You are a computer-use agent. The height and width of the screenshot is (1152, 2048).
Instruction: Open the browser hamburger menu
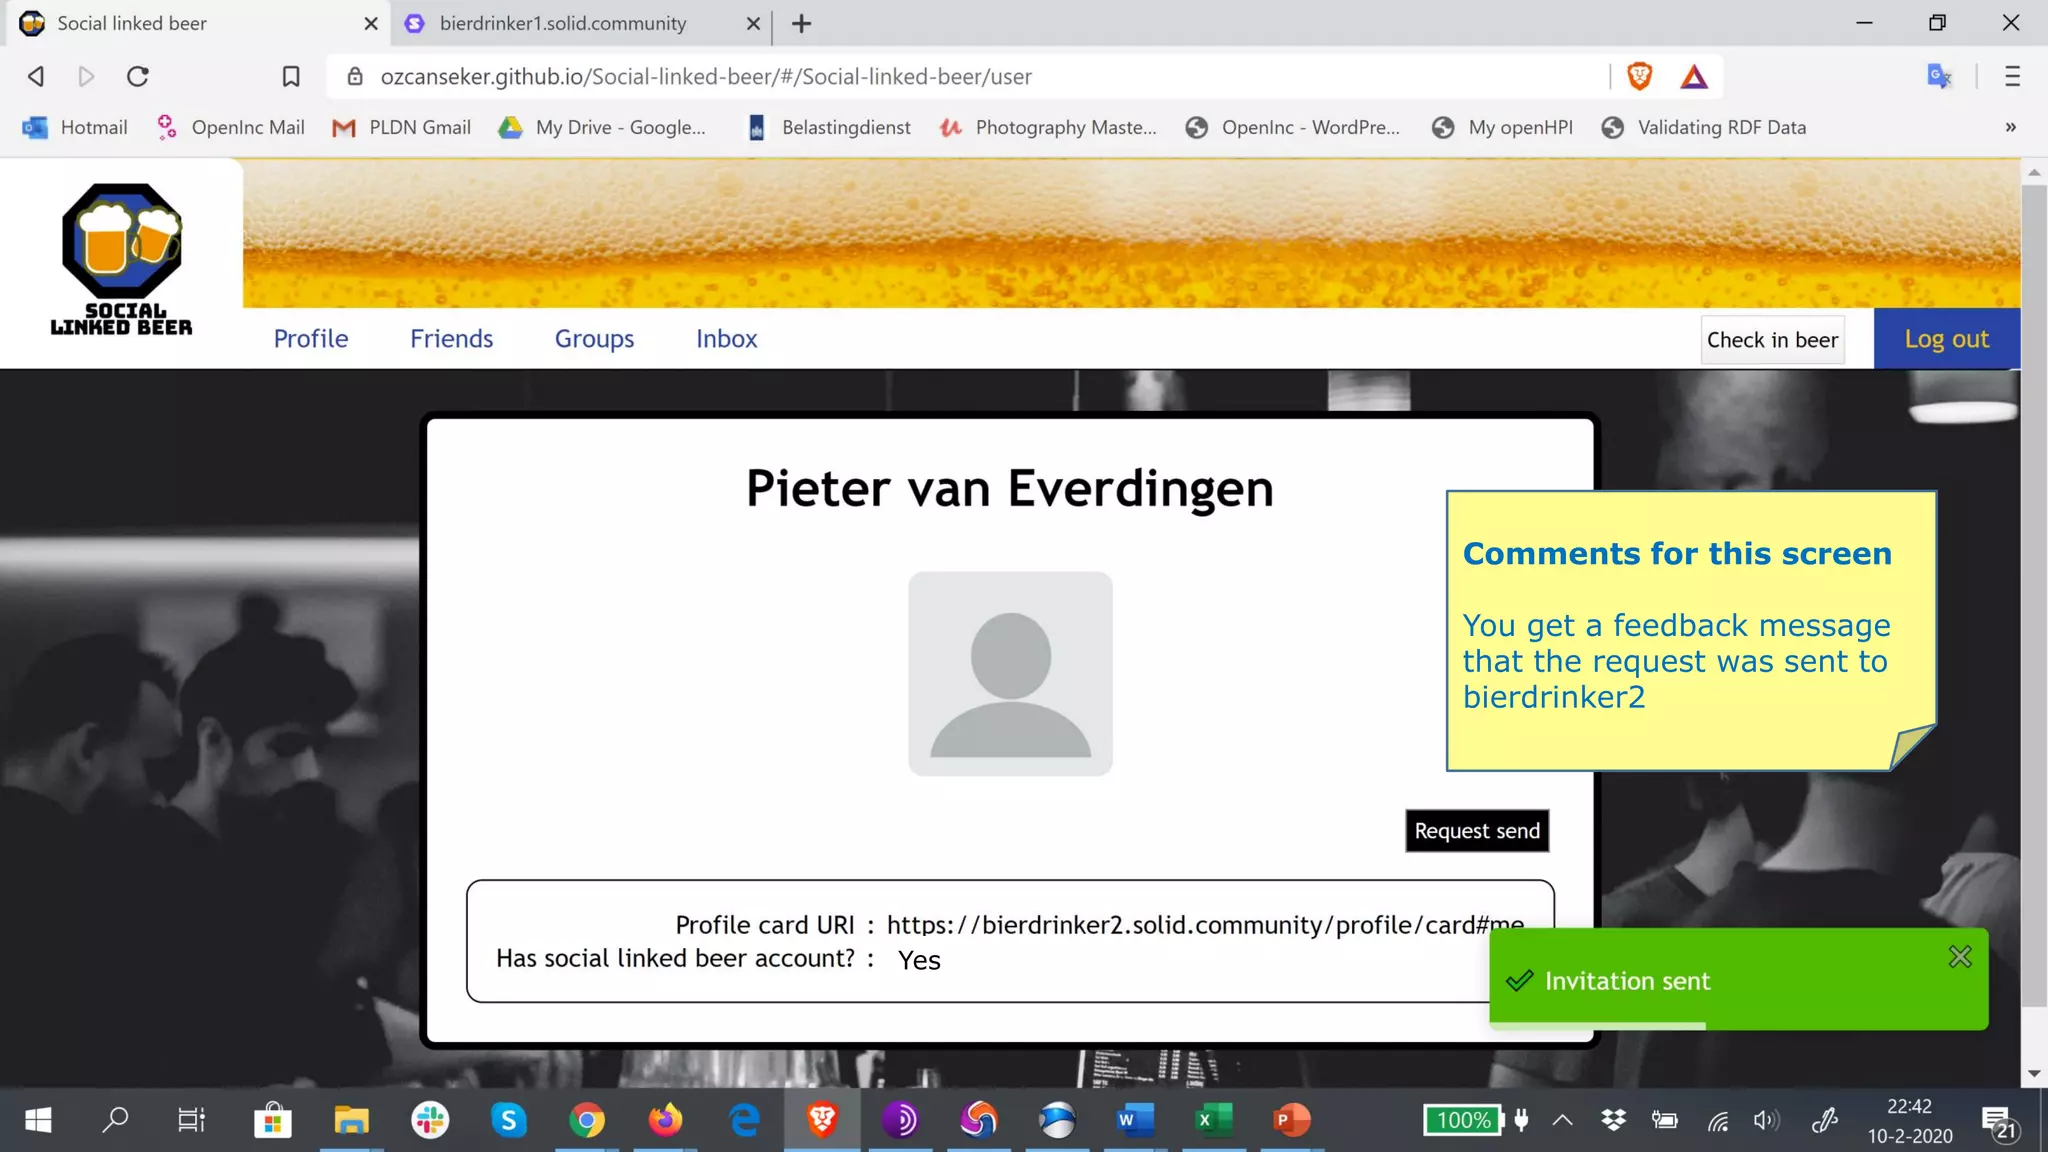(x=2012, y=76)
